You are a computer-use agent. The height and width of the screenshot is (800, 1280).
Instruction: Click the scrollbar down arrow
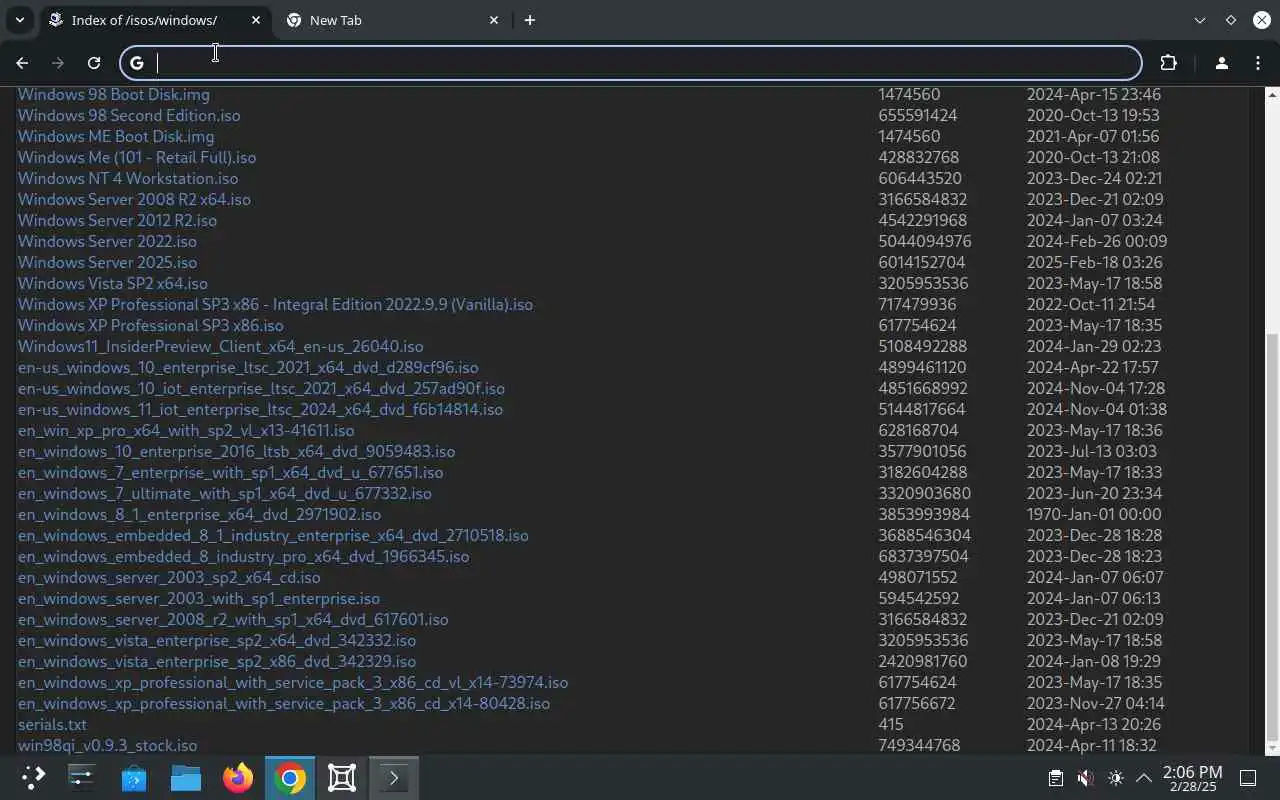coord(1272,748)
